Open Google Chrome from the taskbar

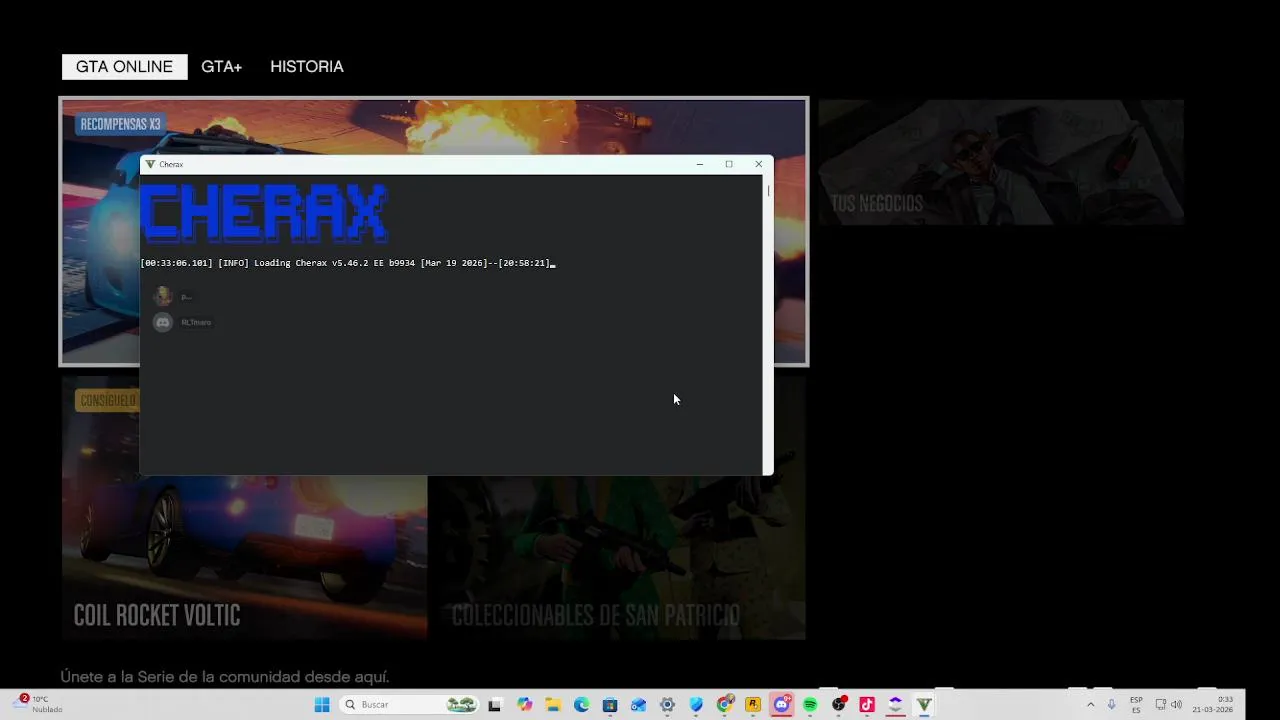[x=725, y=705]
